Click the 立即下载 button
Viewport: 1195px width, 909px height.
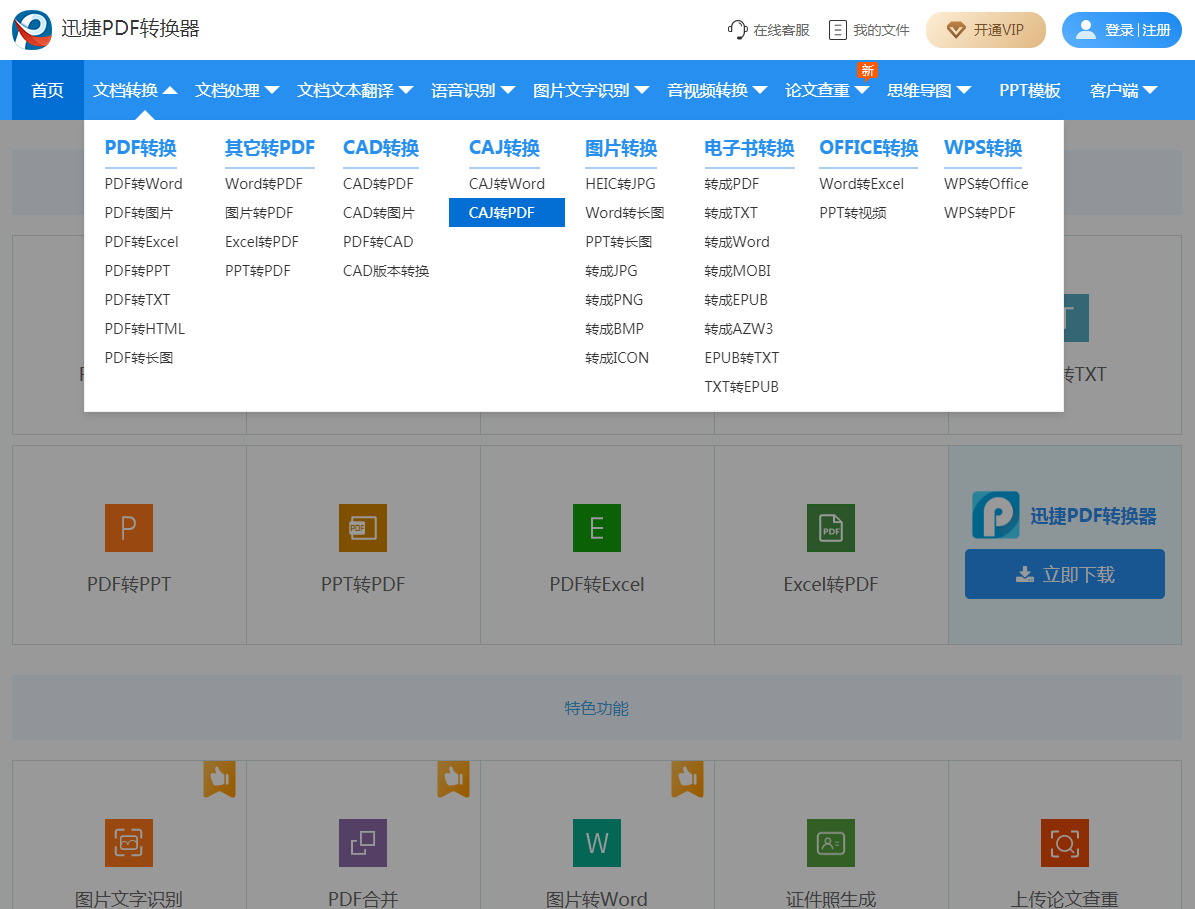coord(1065,574)
